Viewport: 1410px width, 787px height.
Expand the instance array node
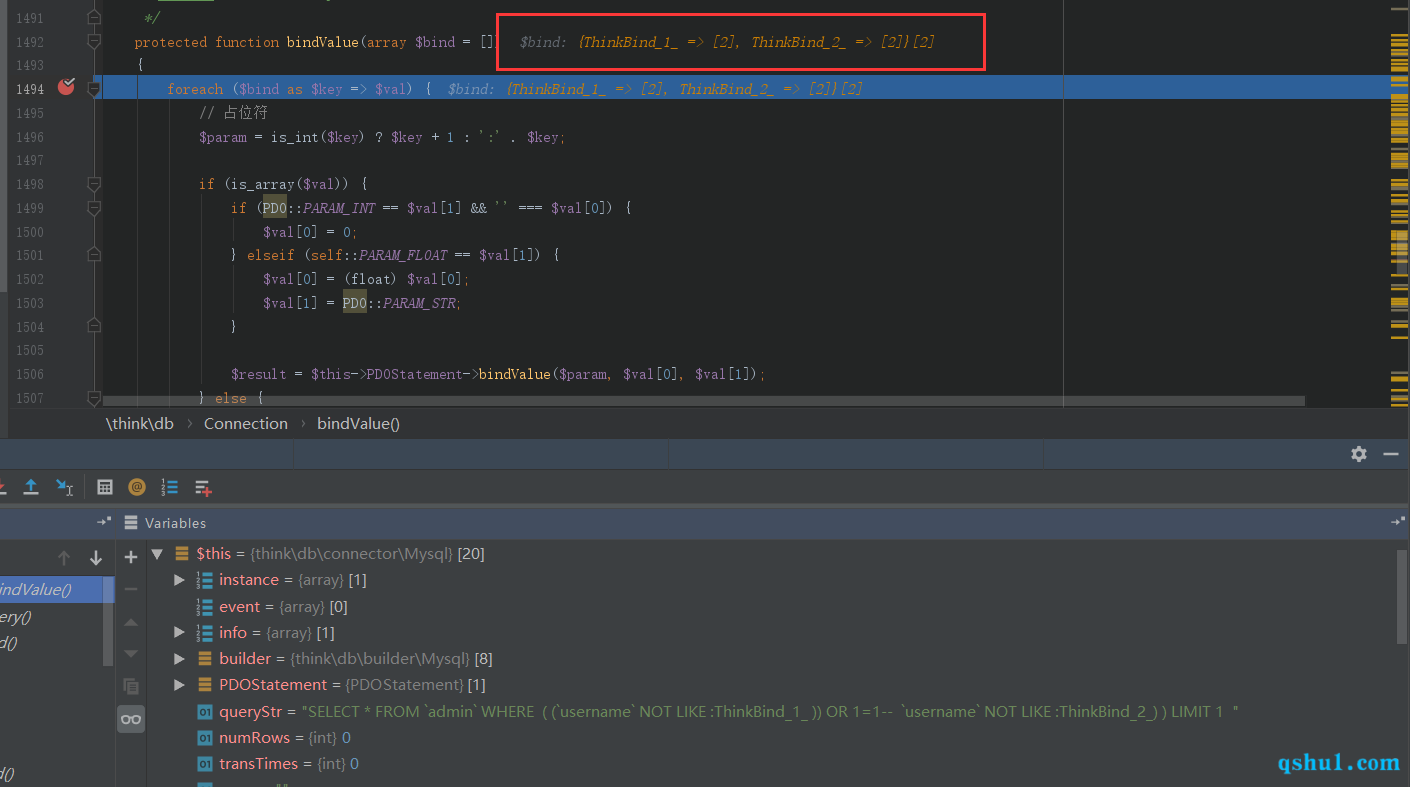point(179,580)
